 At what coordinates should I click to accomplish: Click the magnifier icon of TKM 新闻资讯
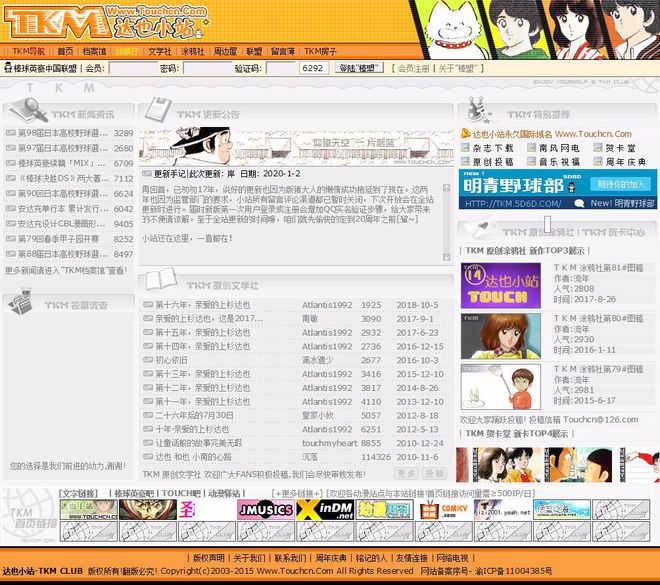click(29, 109)
